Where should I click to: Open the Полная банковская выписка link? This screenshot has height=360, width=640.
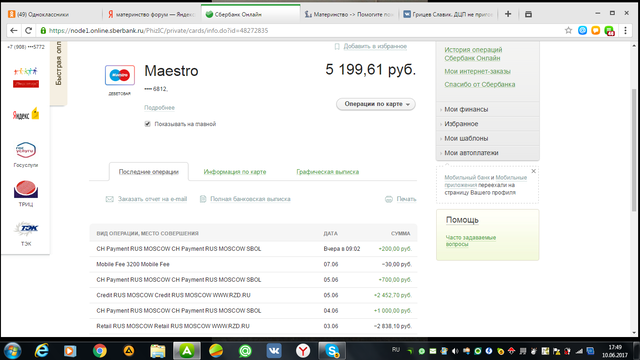[250, 199]
